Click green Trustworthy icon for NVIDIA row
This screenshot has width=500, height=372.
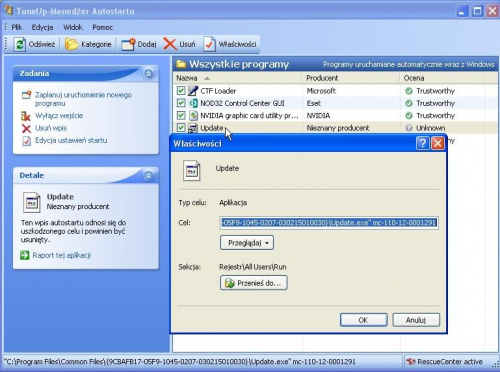(x=409, y=115)
